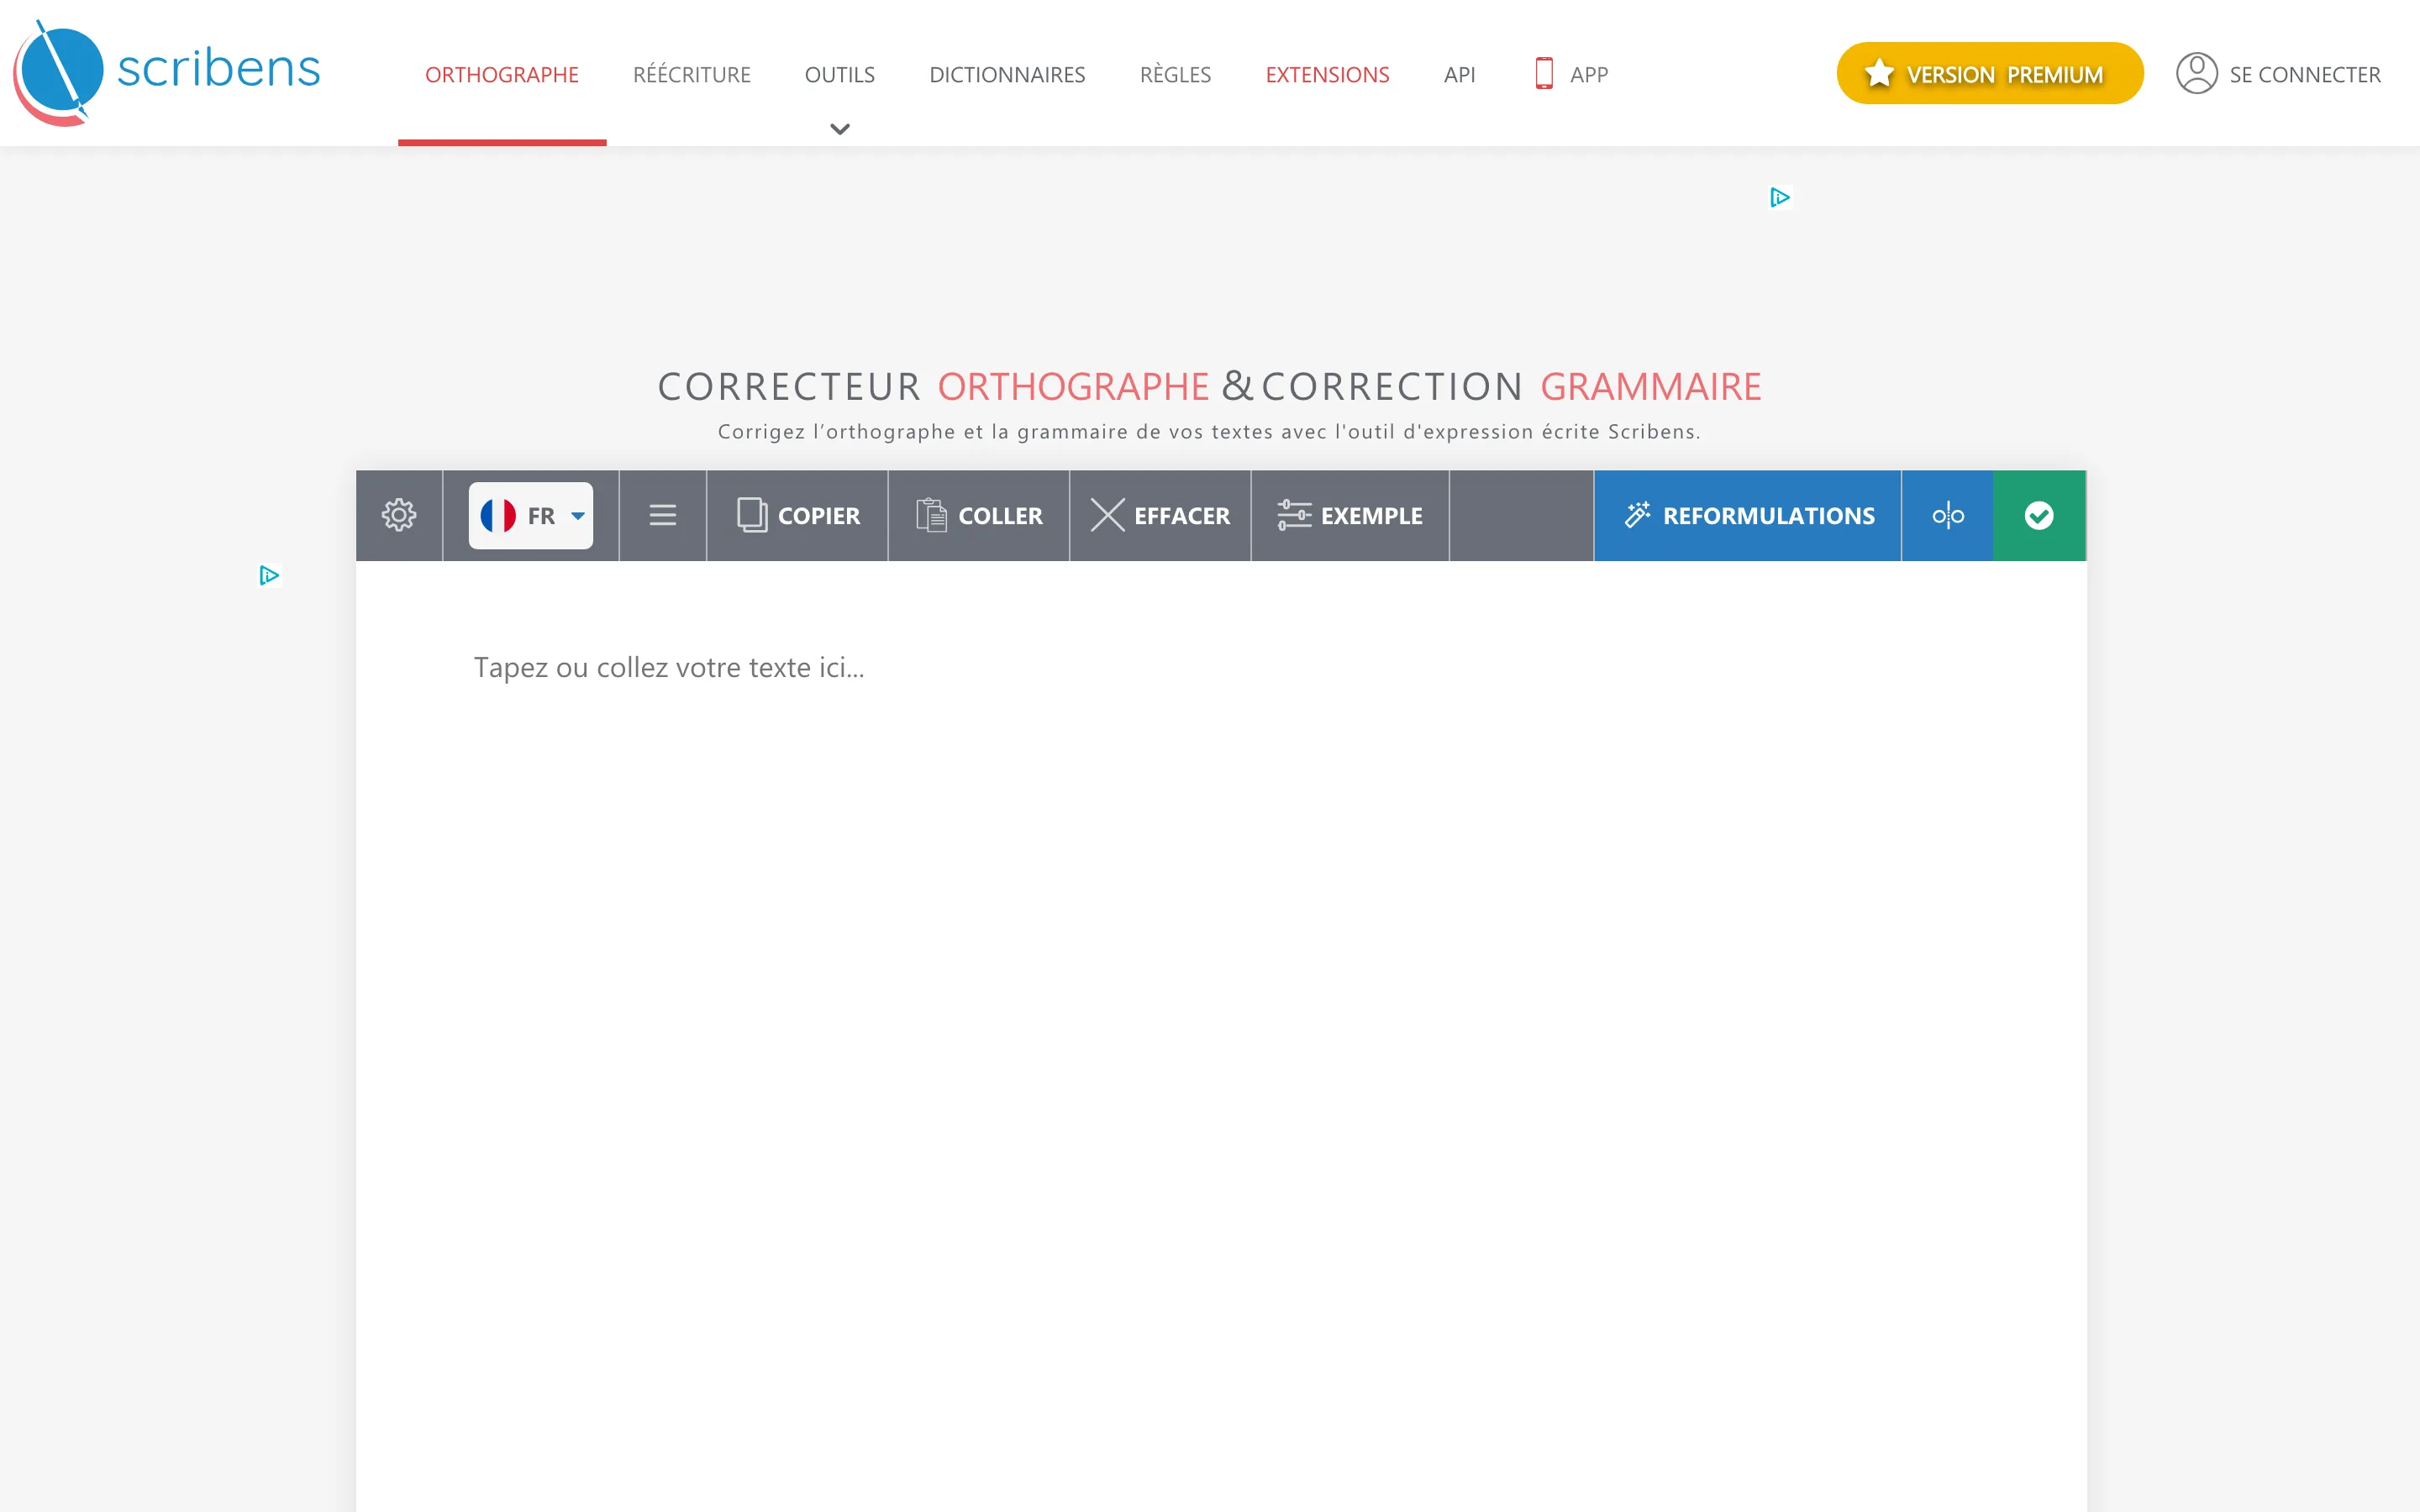The image size is (2420, 1512).
Task: Click the sliders icon beside EXEMPLE
Action: pyautogui.click(x=1294, y=515)
